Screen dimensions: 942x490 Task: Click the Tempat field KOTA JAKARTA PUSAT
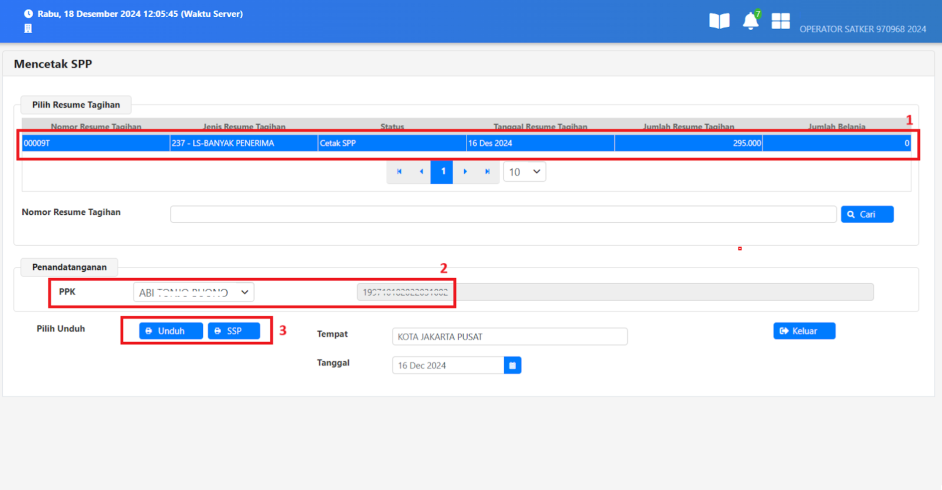[509, 336]
